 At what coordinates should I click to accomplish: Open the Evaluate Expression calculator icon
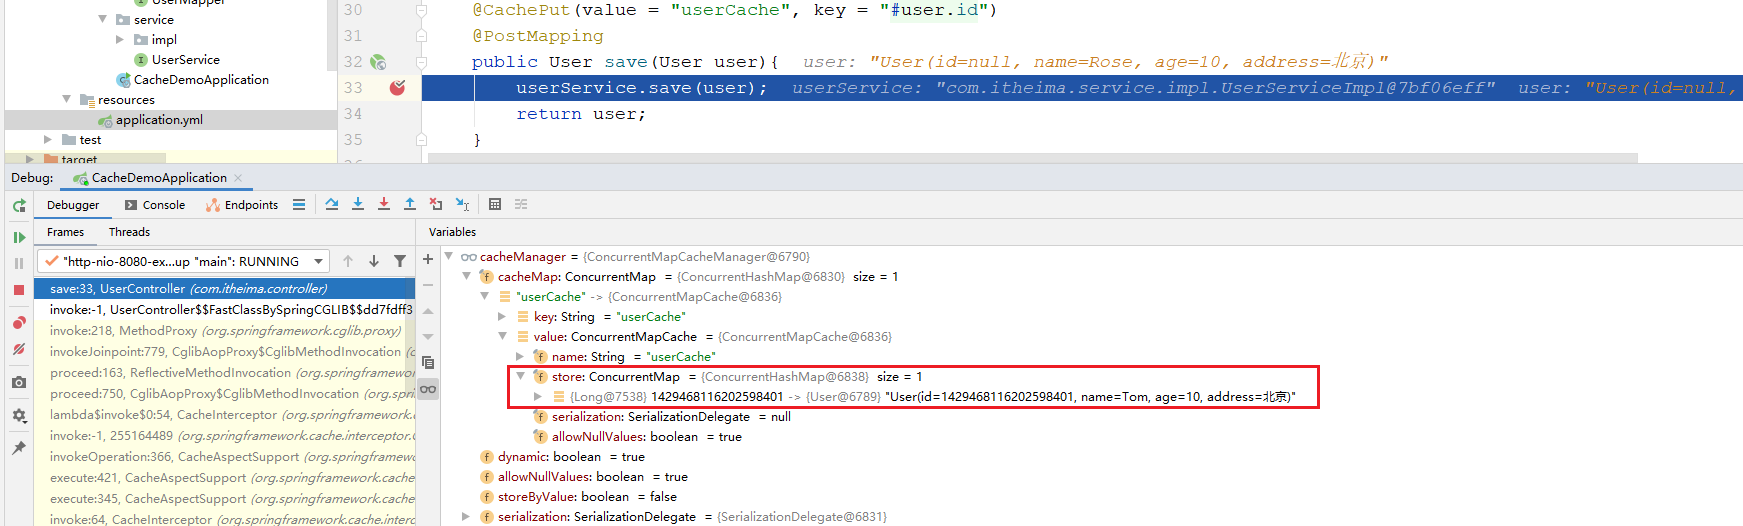pyautogui.click(x=495, y=204)
